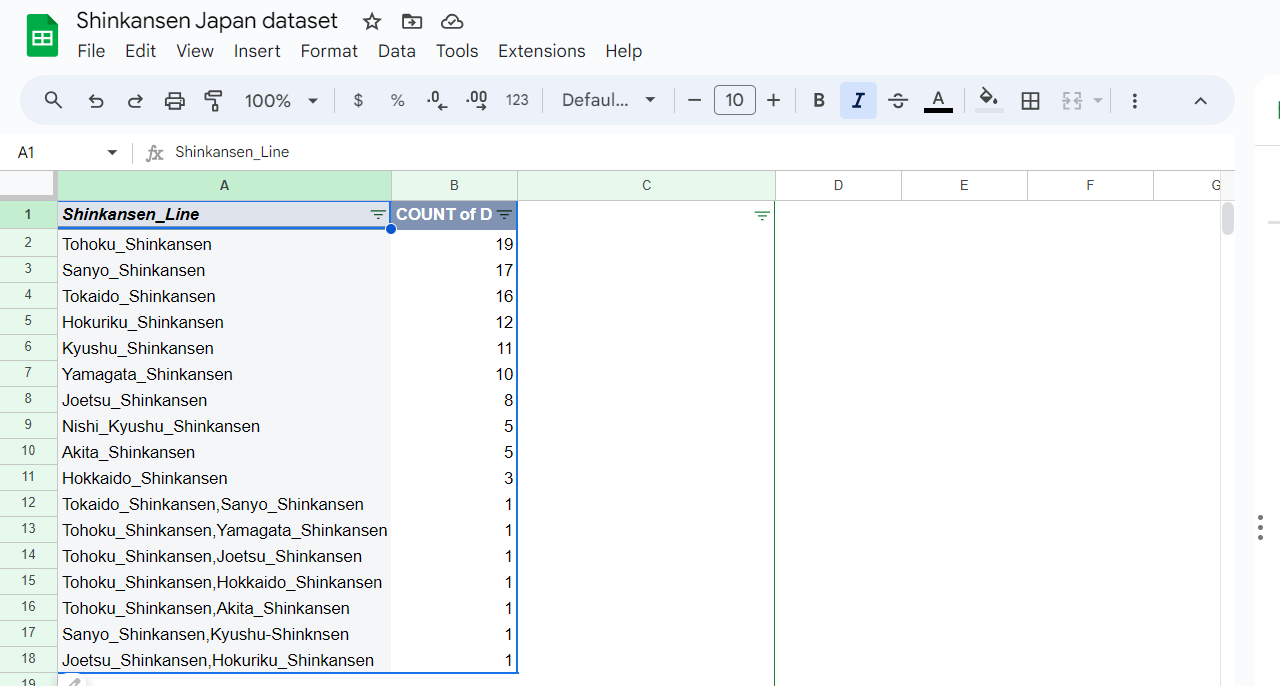Viewport: 1280px width, 686px height.
Task: Click the move to folder icon
Action: click(x=411, y=21)
